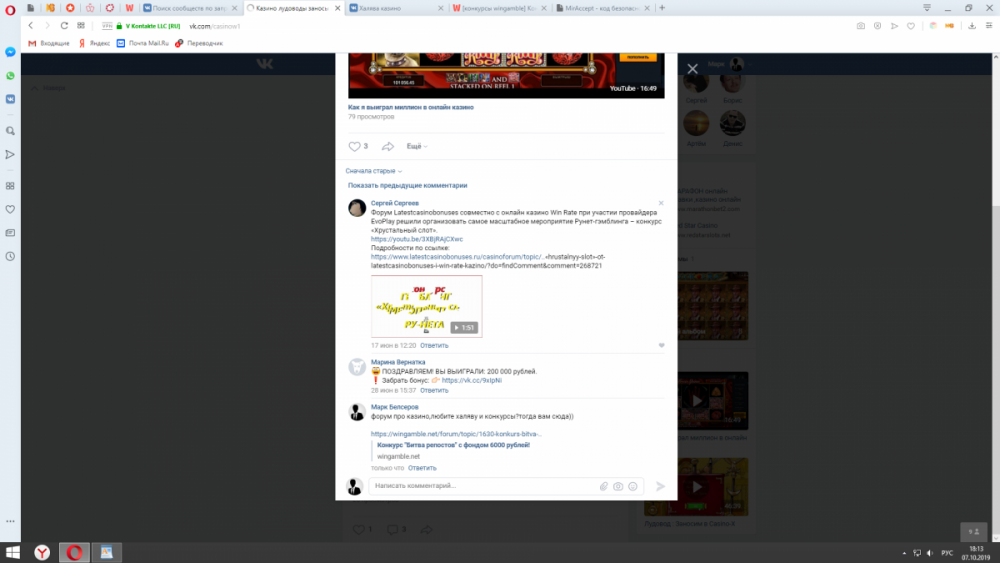Image resolution: width=1000 pixels, height=563 pixels.
Task: Open Opera main menu logo
Action: point(10,10)
